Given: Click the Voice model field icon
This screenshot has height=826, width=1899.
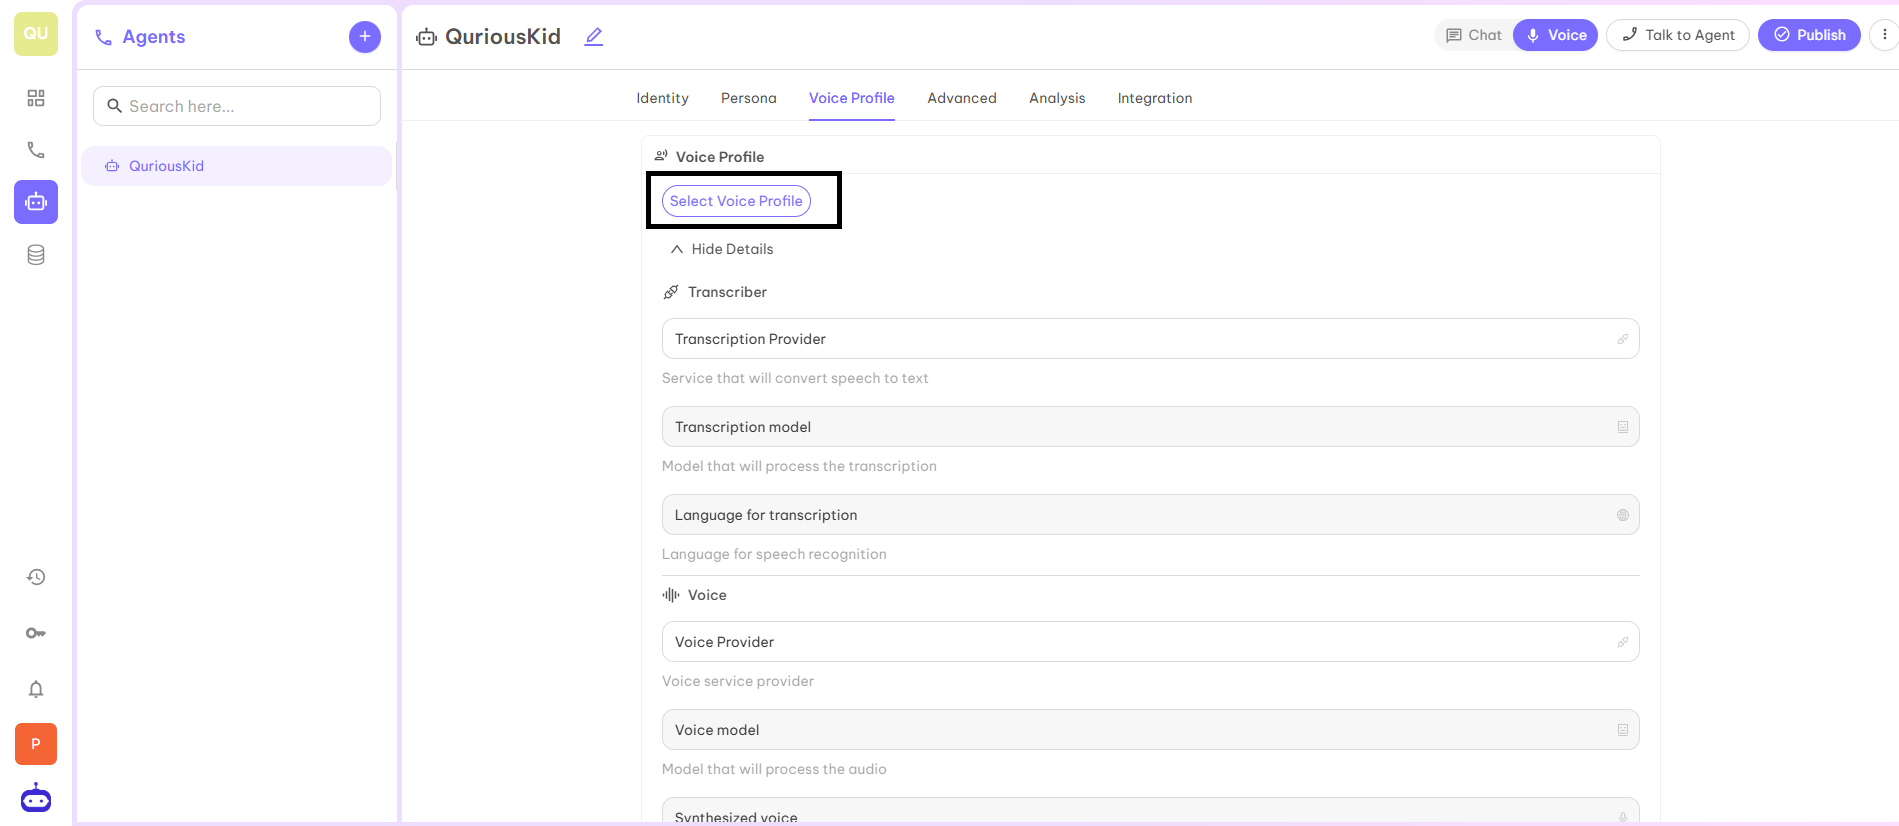Looking at the screenshot, I should (x=1623, y=730).
